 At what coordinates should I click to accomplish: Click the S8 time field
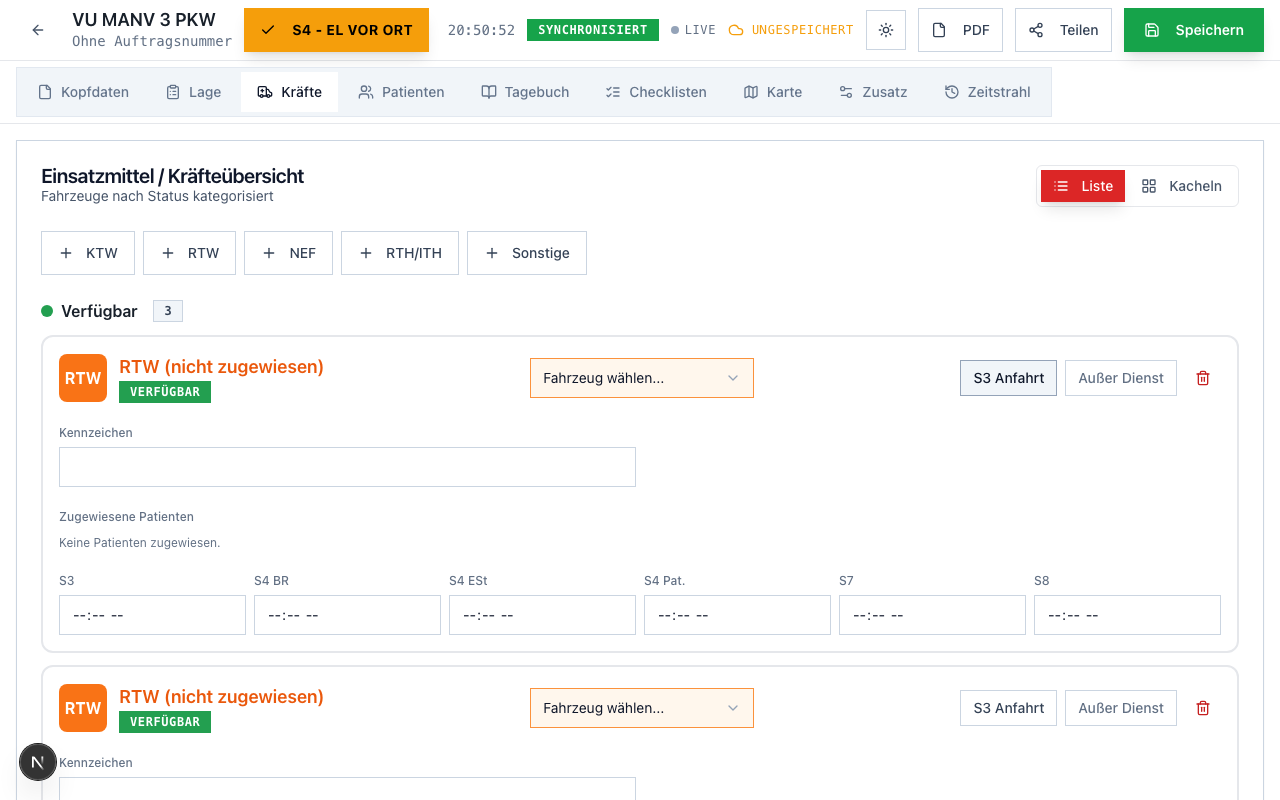1127,615
